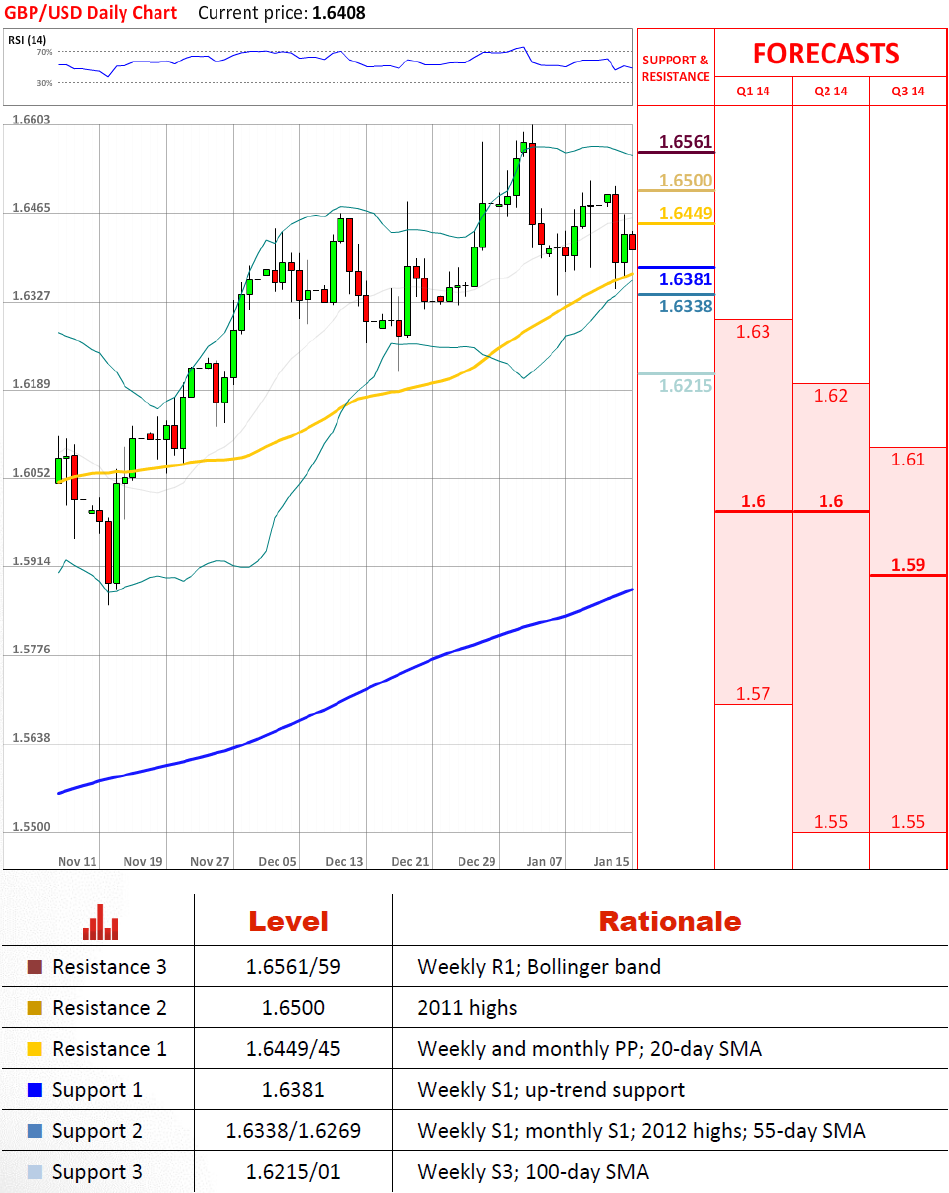Click the GBP/USD Daily Chart title
949x1193 pixels.
click(x=91, y=13)
